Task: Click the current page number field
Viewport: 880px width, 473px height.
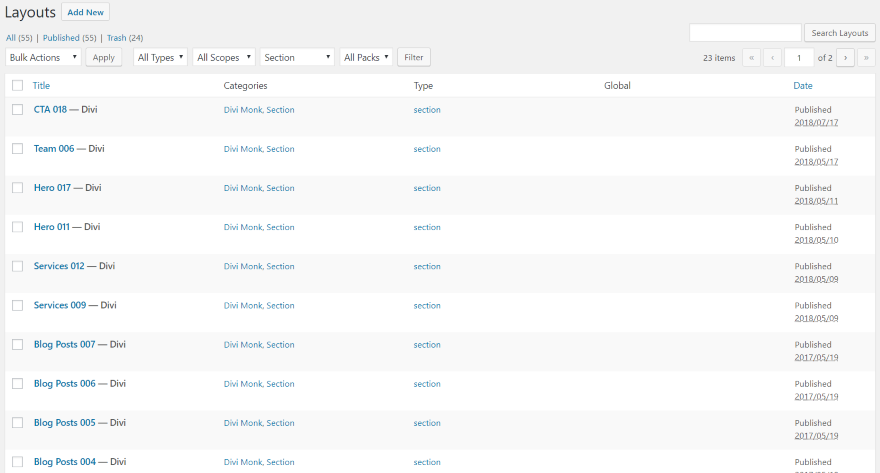Action: coord(799,58)
